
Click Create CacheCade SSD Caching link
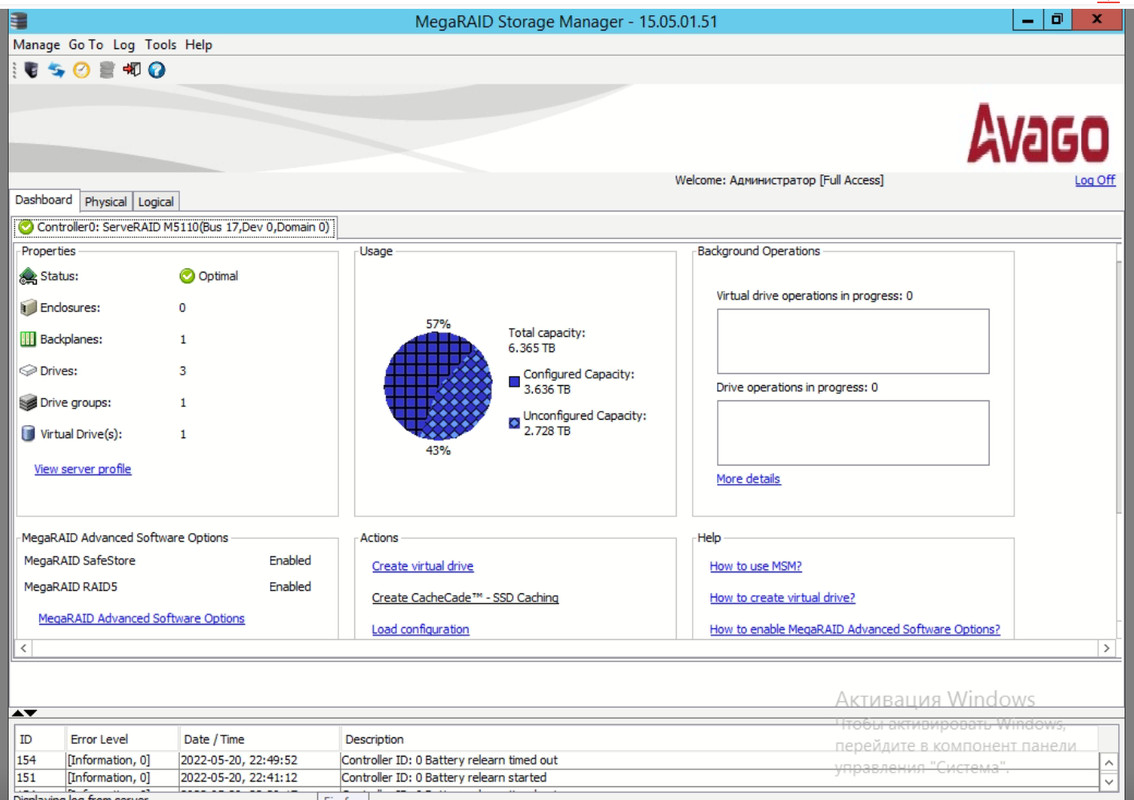465,598
